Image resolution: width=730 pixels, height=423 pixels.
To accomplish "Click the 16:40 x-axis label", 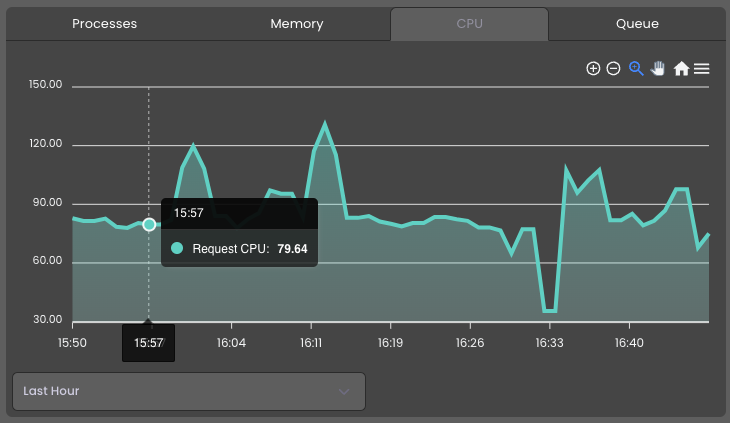I will coord(629,343).
